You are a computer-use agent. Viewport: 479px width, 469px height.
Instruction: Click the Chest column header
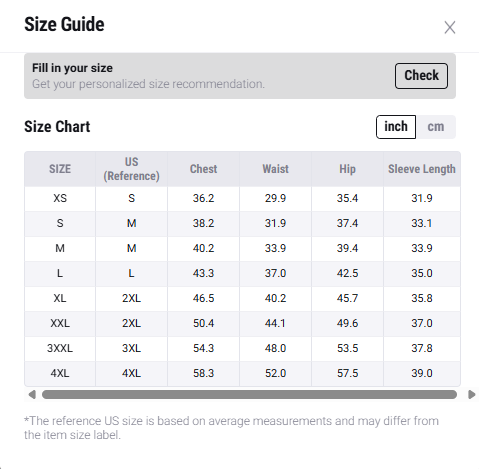203,169
